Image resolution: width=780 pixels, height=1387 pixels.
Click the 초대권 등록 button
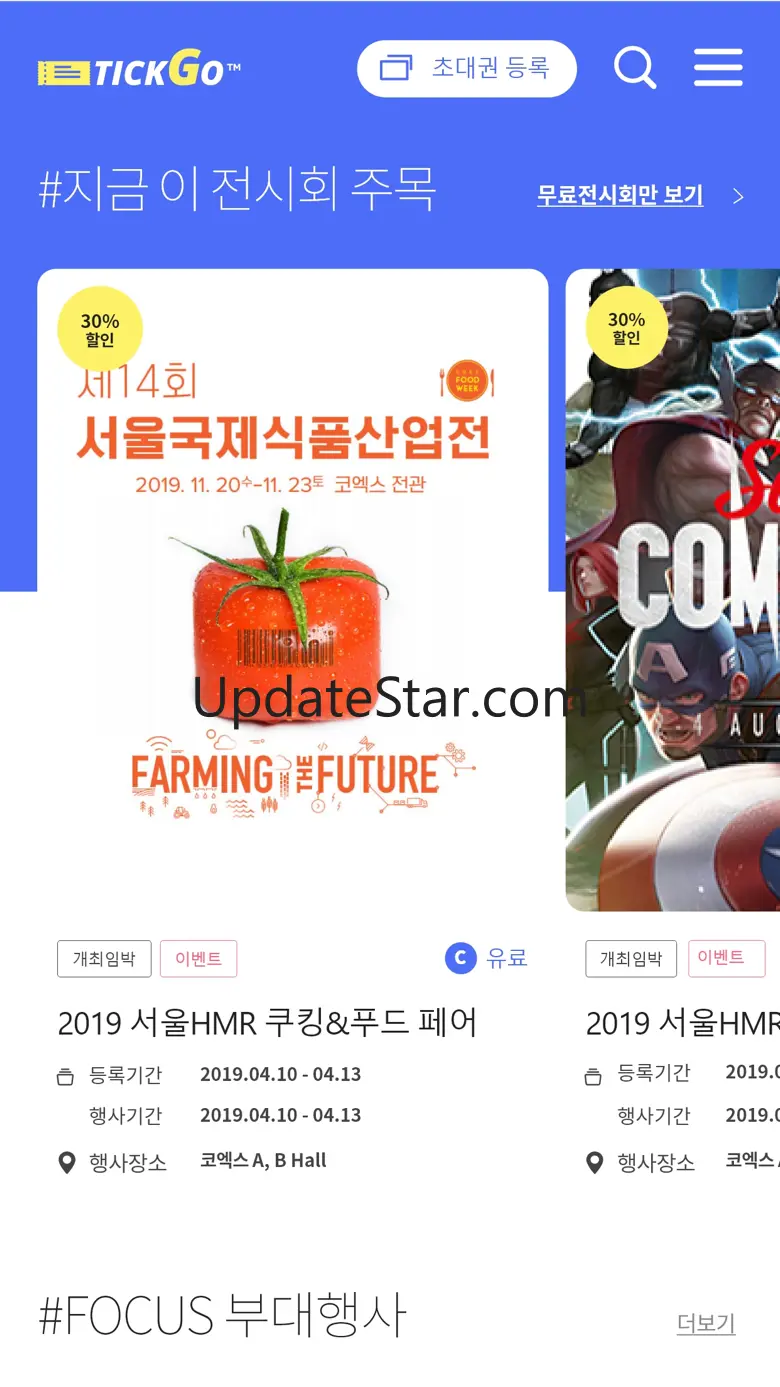(467, 69)
